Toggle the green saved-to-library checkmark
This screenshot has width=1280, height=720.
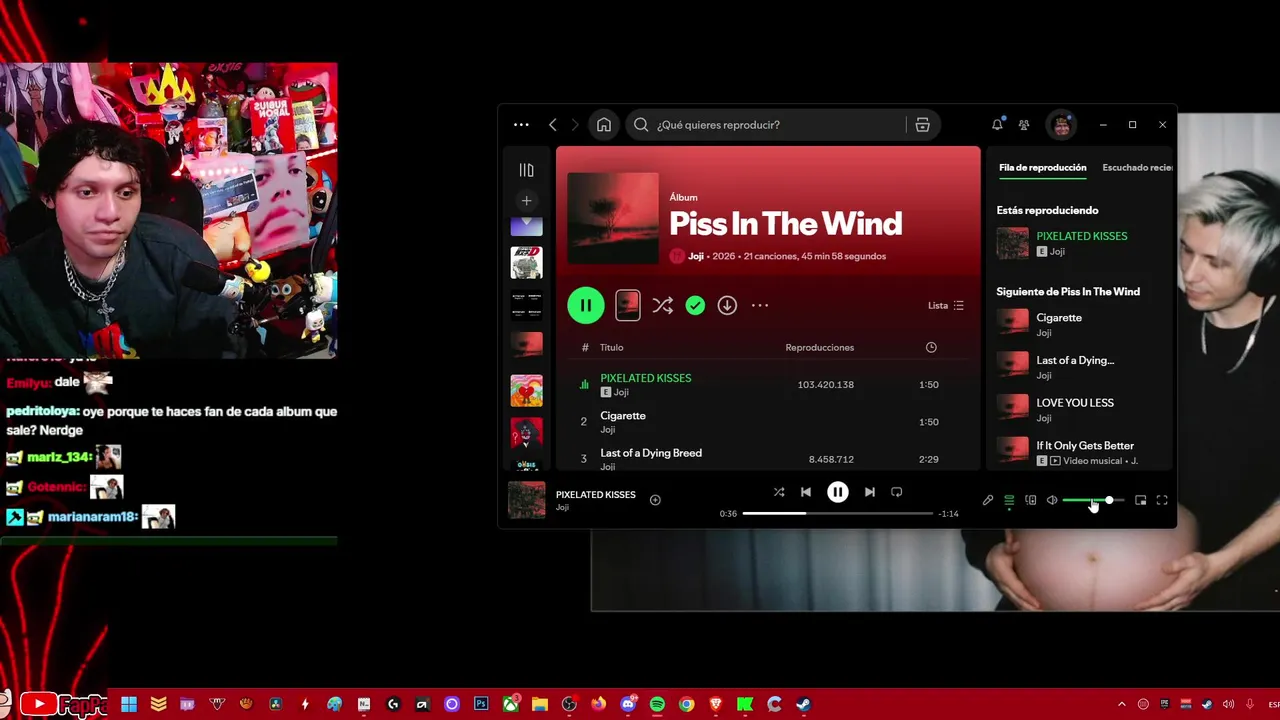click(x=695, y=305)
